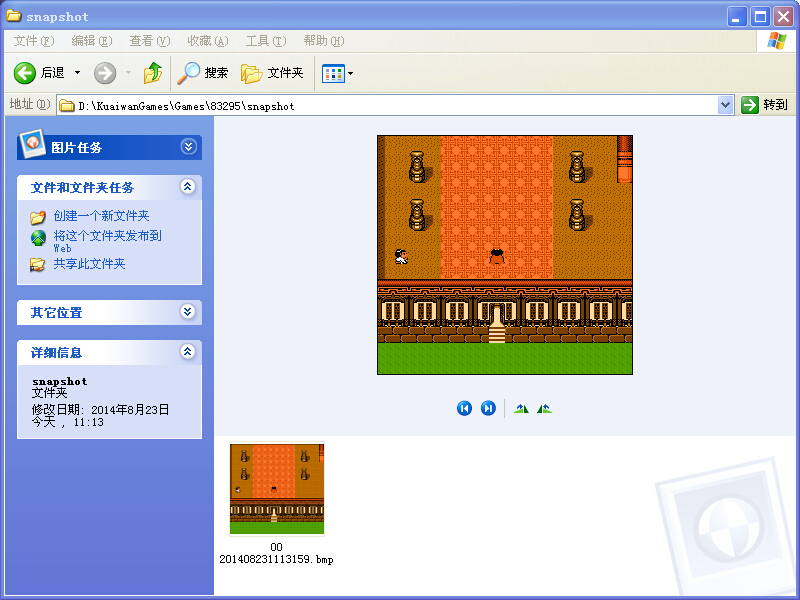This screenshot has width=800, height=600.
Task: Close the snapshot window
Action: 784,16
